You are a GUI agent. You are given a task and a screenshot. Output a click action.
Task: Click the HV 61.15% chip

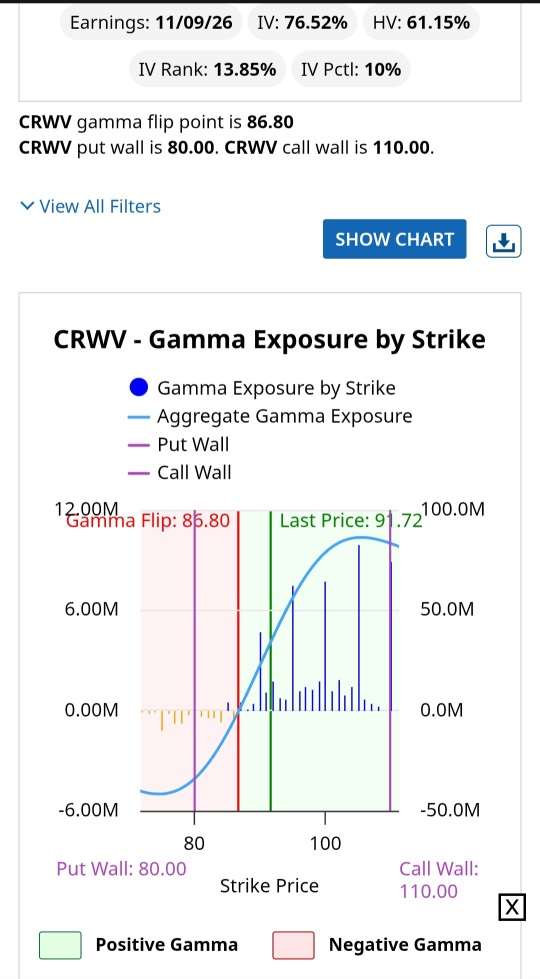421,22
